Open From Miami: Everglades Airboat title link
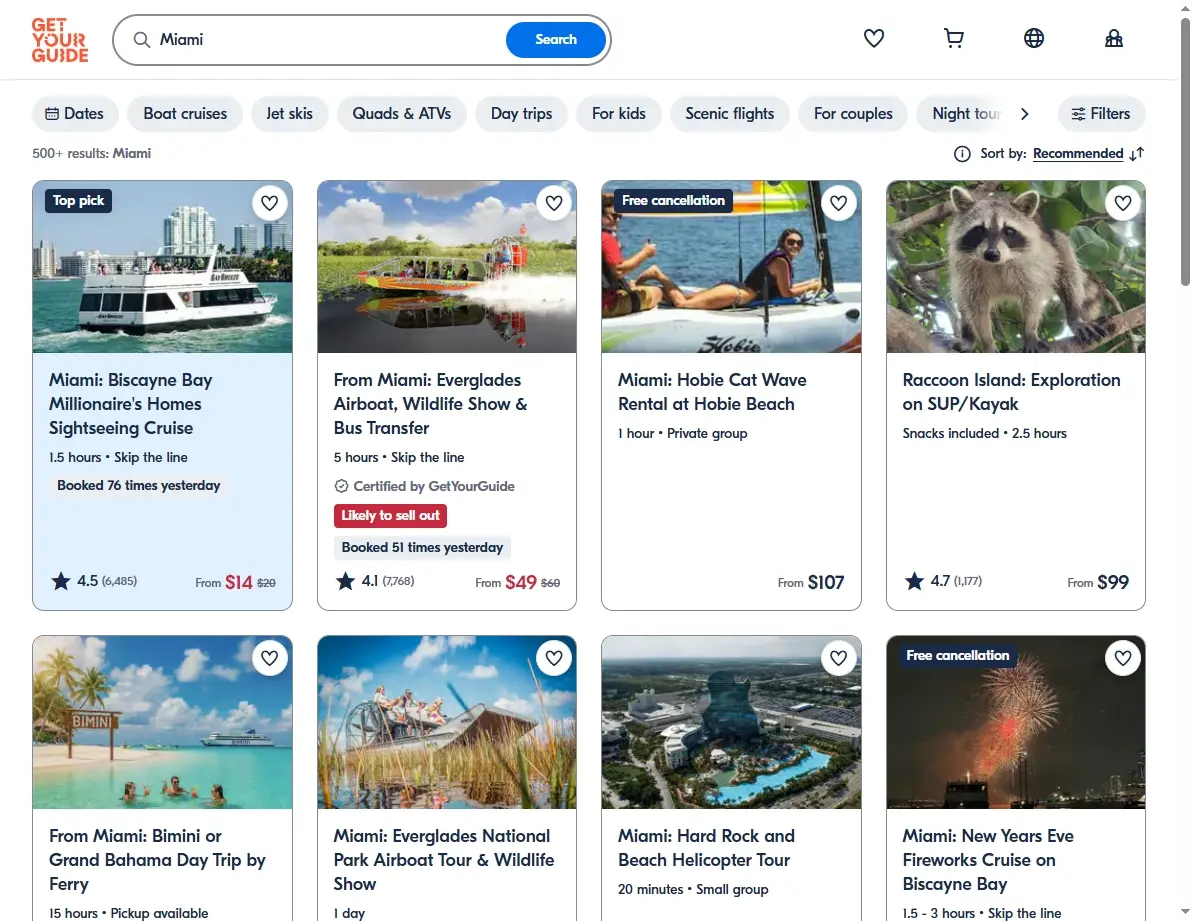Image resolution: width=1193 pixels, height=921 pixels. coord(430,404)
